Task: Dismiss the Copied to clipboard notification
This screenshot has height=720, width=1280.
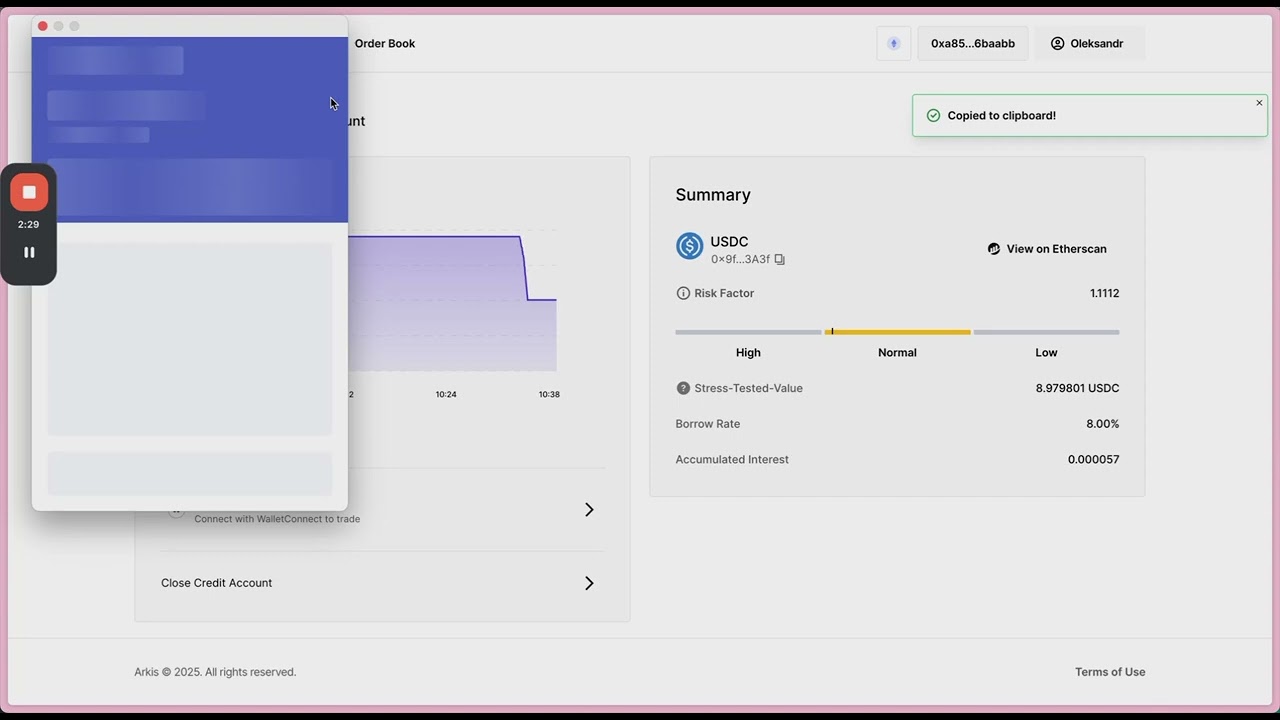Action: coord(1259,103)
